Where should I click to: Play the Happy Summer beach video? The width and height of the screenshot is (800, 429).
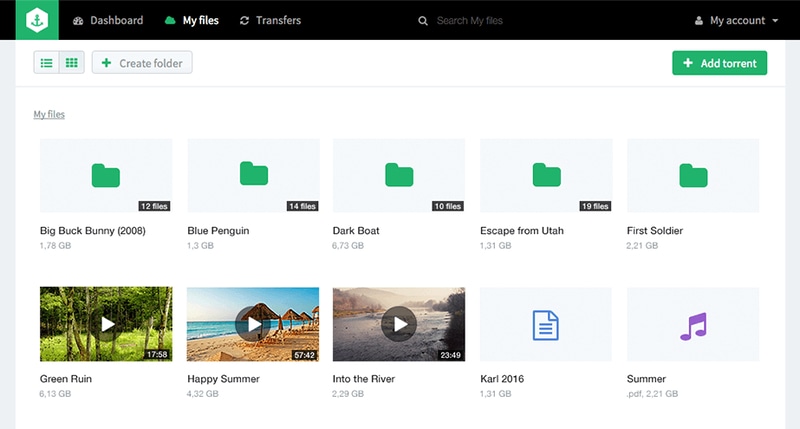click(x=253, y=324)
